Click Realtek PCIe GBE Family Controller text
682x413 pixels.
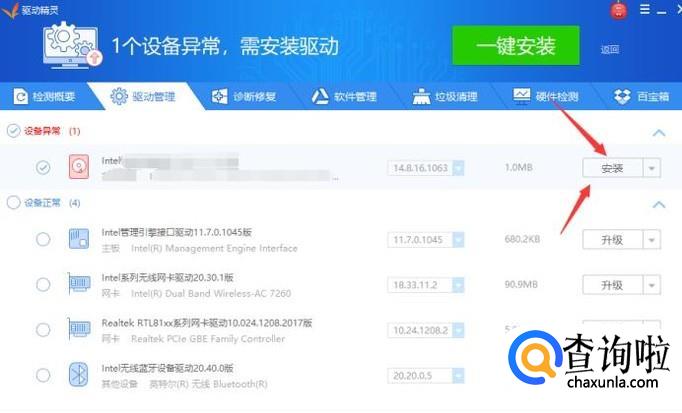tap(208, 339)
